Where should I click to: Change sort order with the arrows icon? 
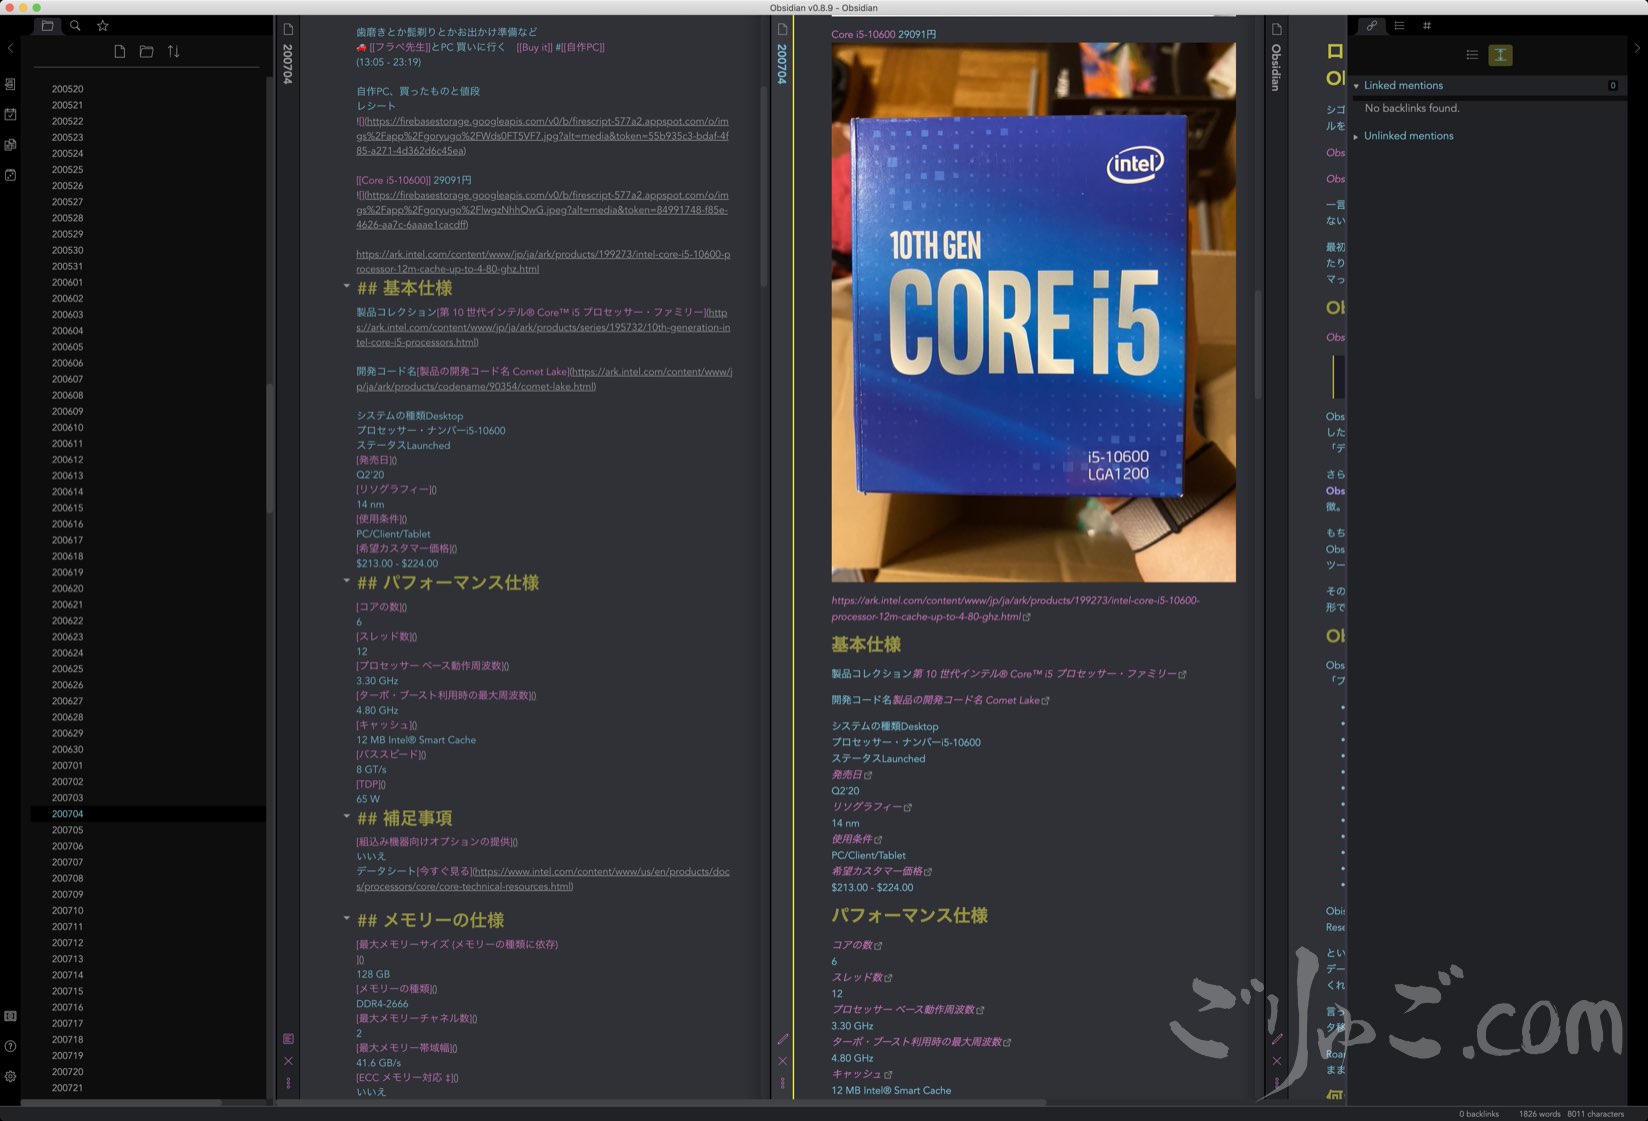coord(174,51)
